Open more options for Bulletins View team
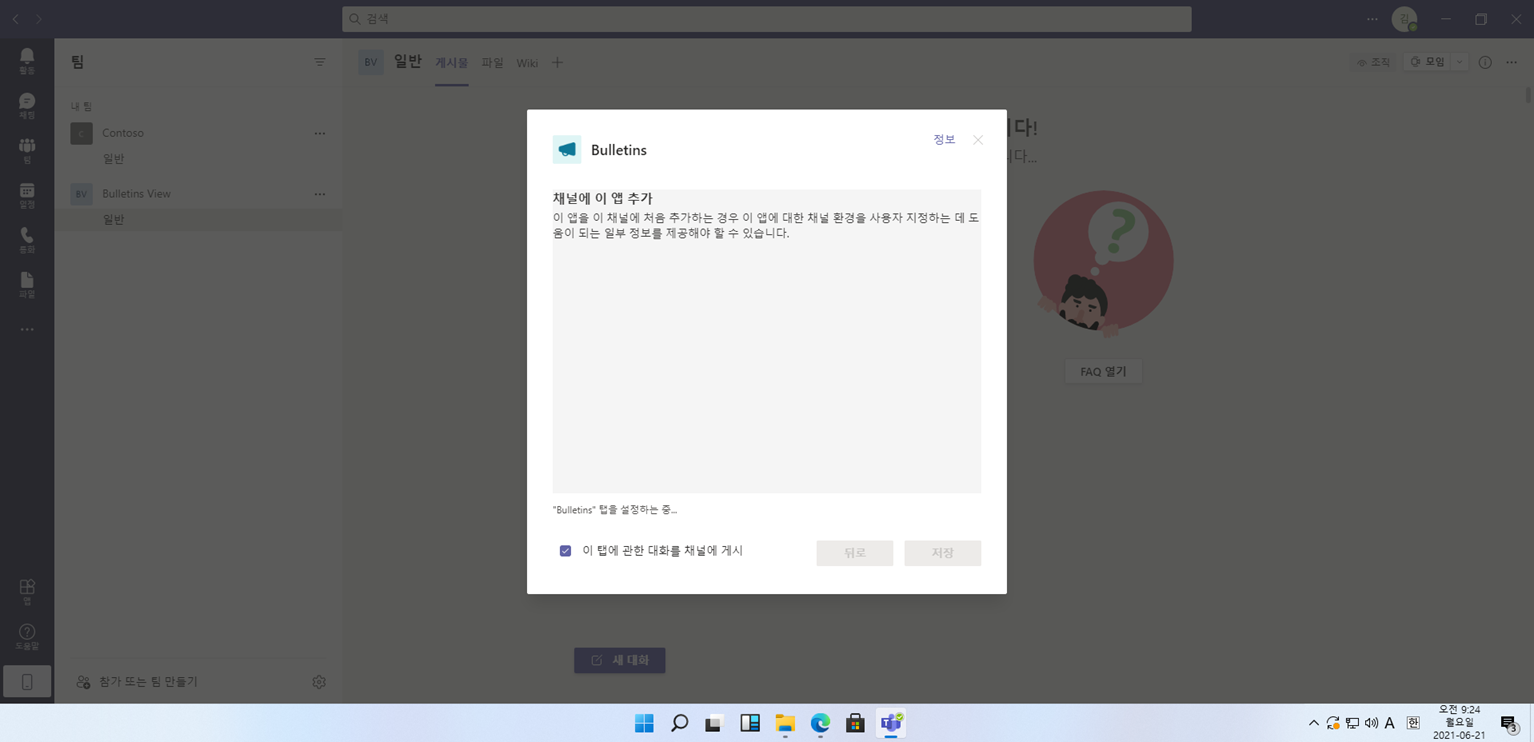The width and height of the screenshot is (1534, 742). point(320,194)
